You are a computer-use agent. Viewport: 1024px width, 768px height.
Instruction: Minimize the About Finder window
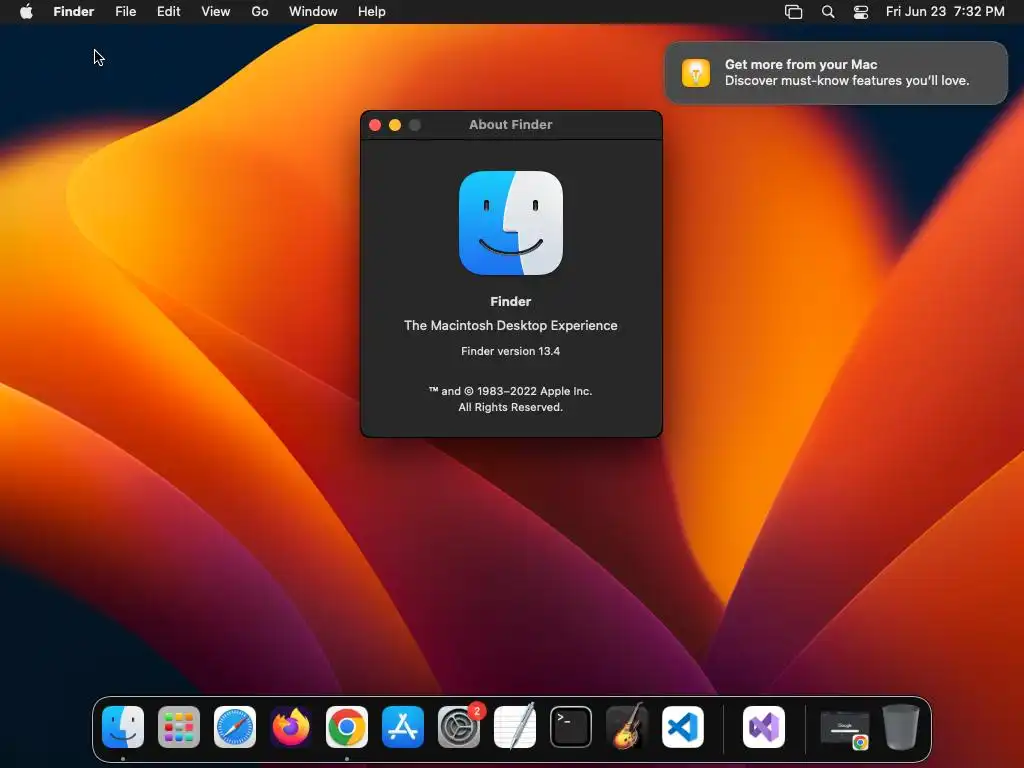click(x=395, y=125)
